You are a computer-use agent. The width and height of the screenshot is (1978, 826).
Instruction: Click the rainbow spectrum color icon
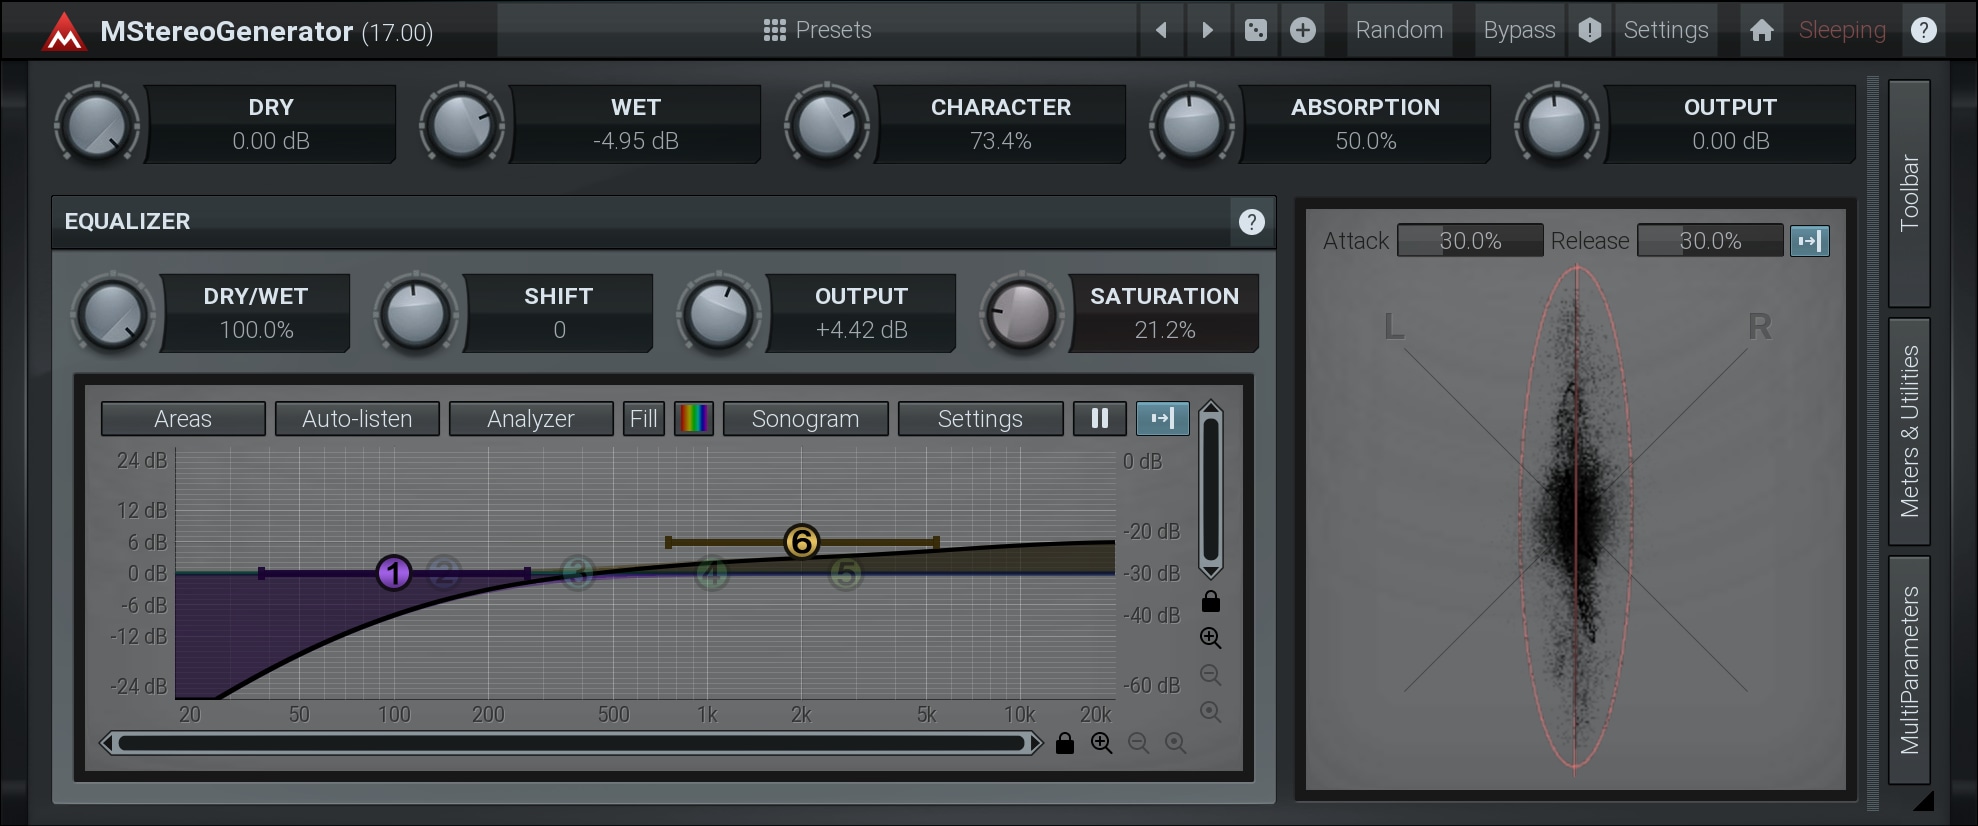pos(693,419)
